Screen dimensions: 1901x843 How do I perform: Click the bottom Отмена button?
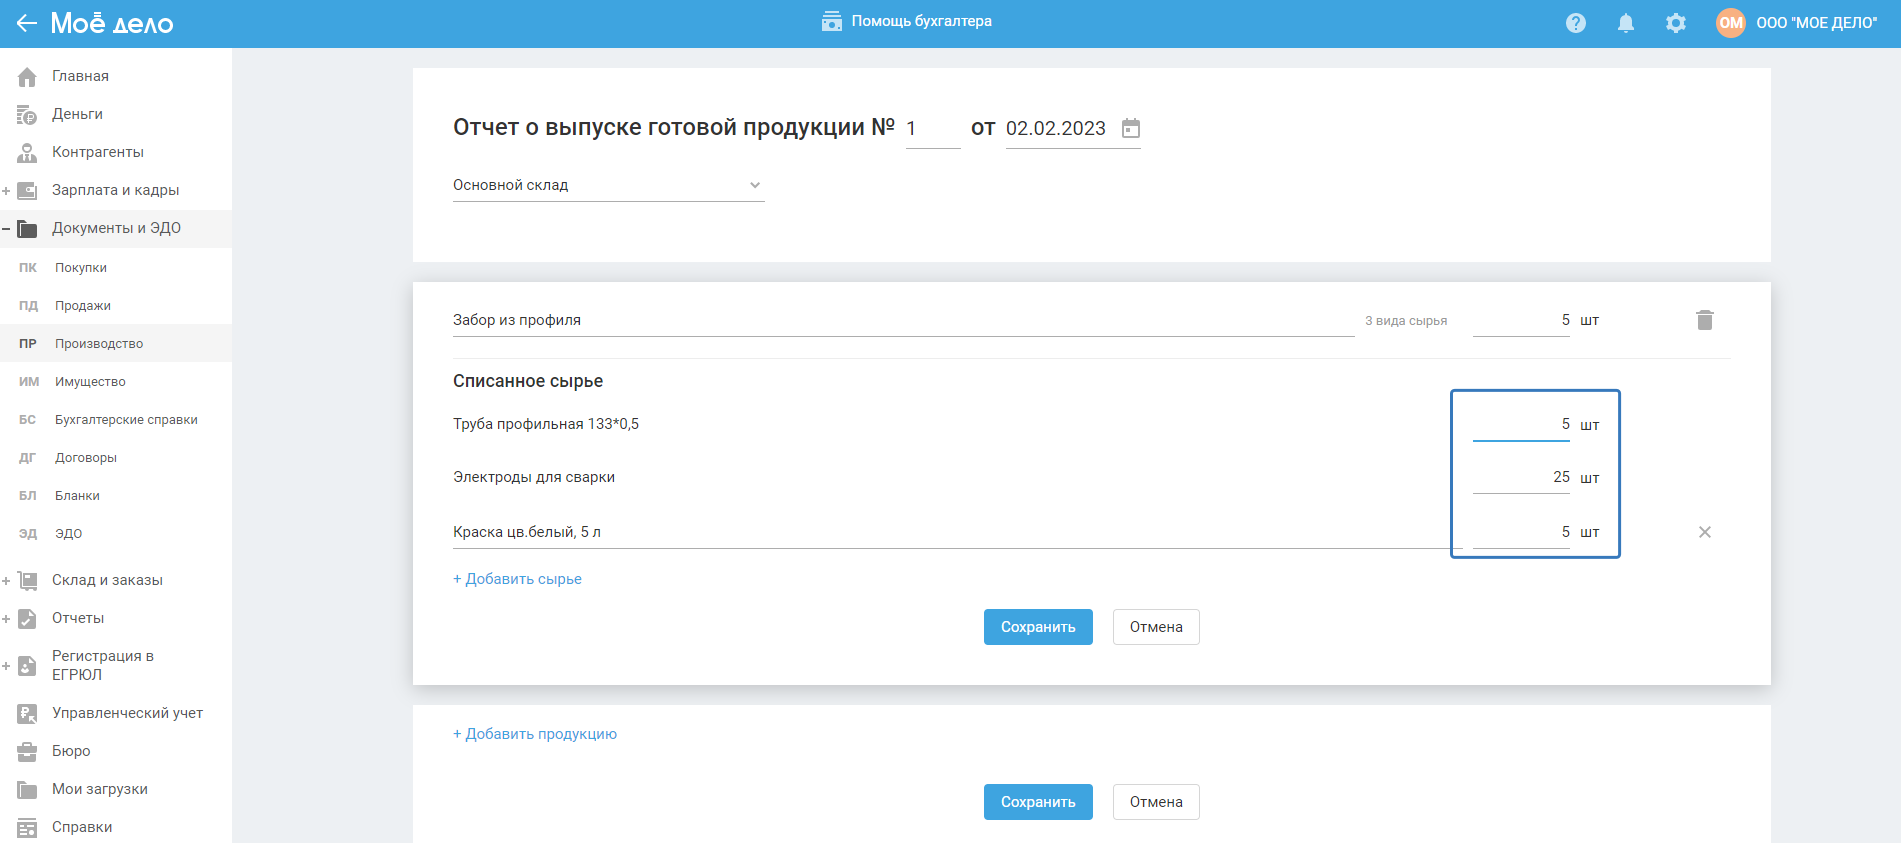click(x=1156, y=802)
